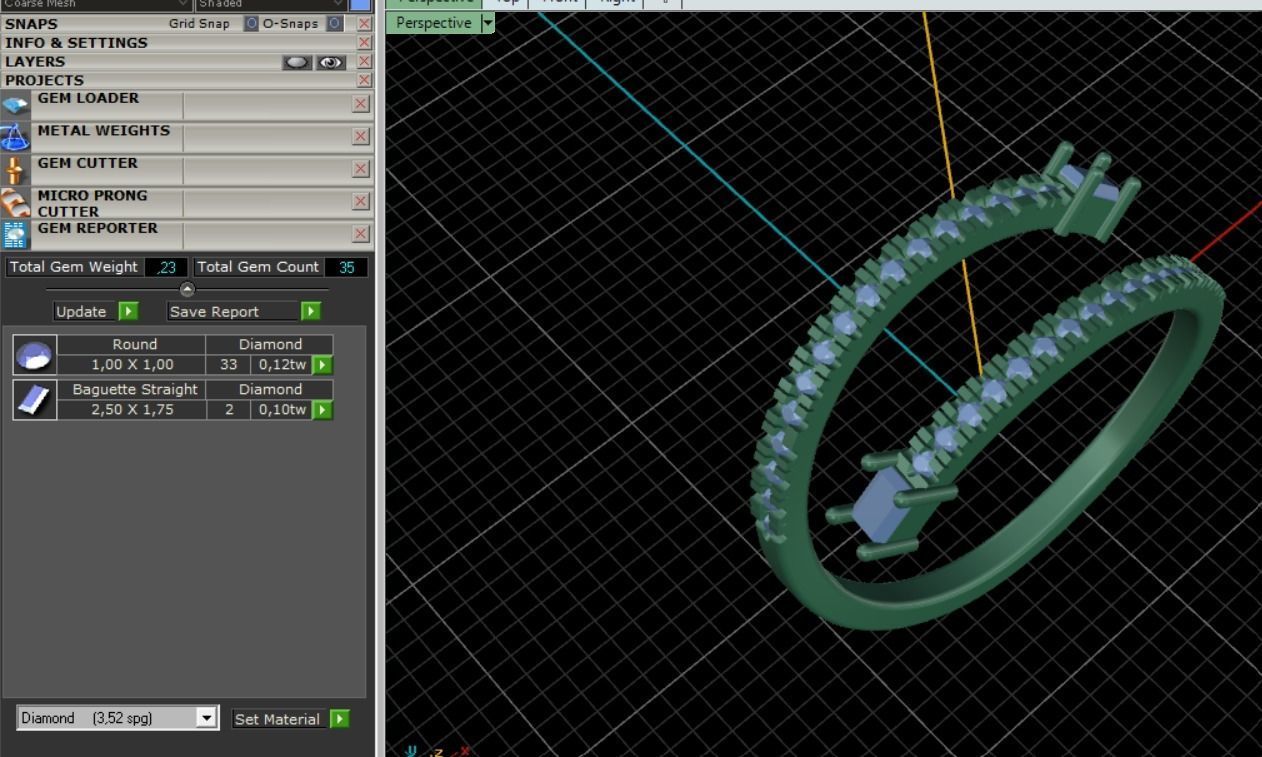The width and height of the screenshot is (1262, 757).
Task: Open the Gem Cutter tool icon
Action: [15, 169]
